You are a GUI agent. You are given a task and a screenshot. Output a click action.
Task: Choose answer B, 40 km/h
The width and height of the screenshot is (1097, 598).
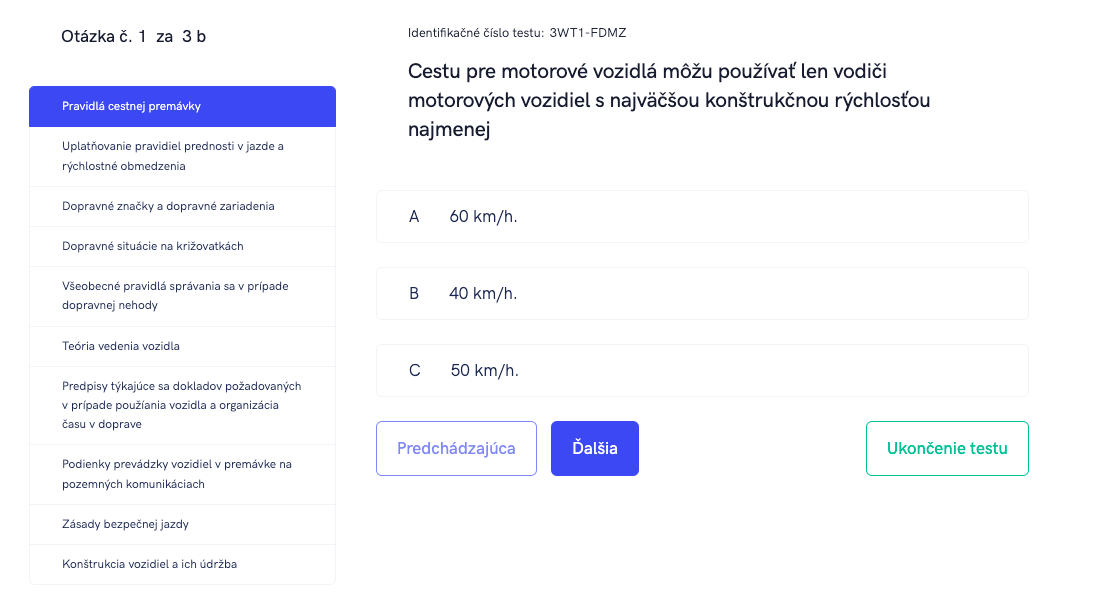pos(702,293)
